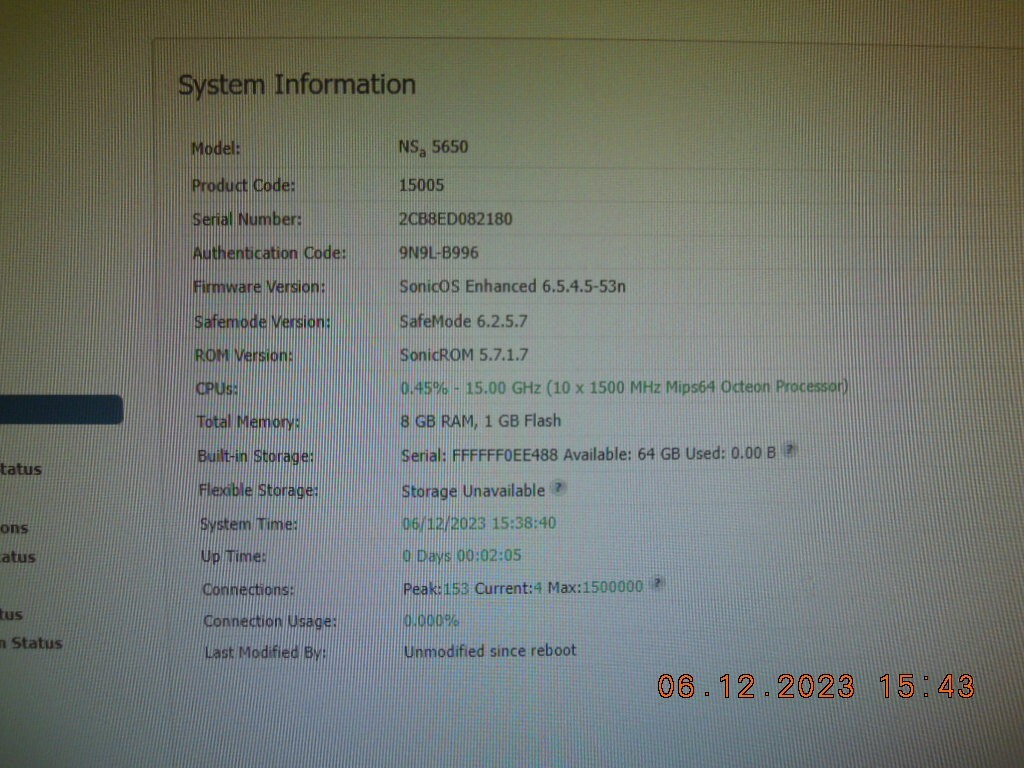This screenshot has height=768, width=1024.
Task: Open sidebar item ending in 'tatus'
Action: click(x=20, y=469)
